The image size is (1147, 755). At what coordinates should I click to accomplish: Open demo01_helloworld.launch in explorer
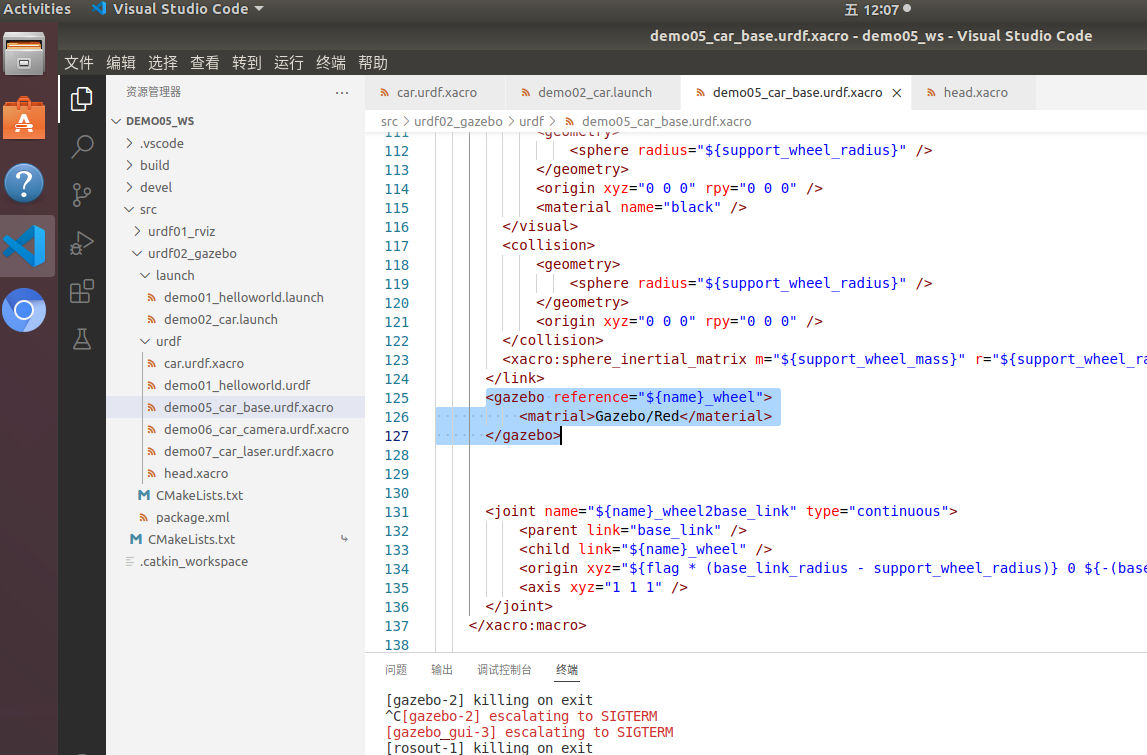(244, 298)
